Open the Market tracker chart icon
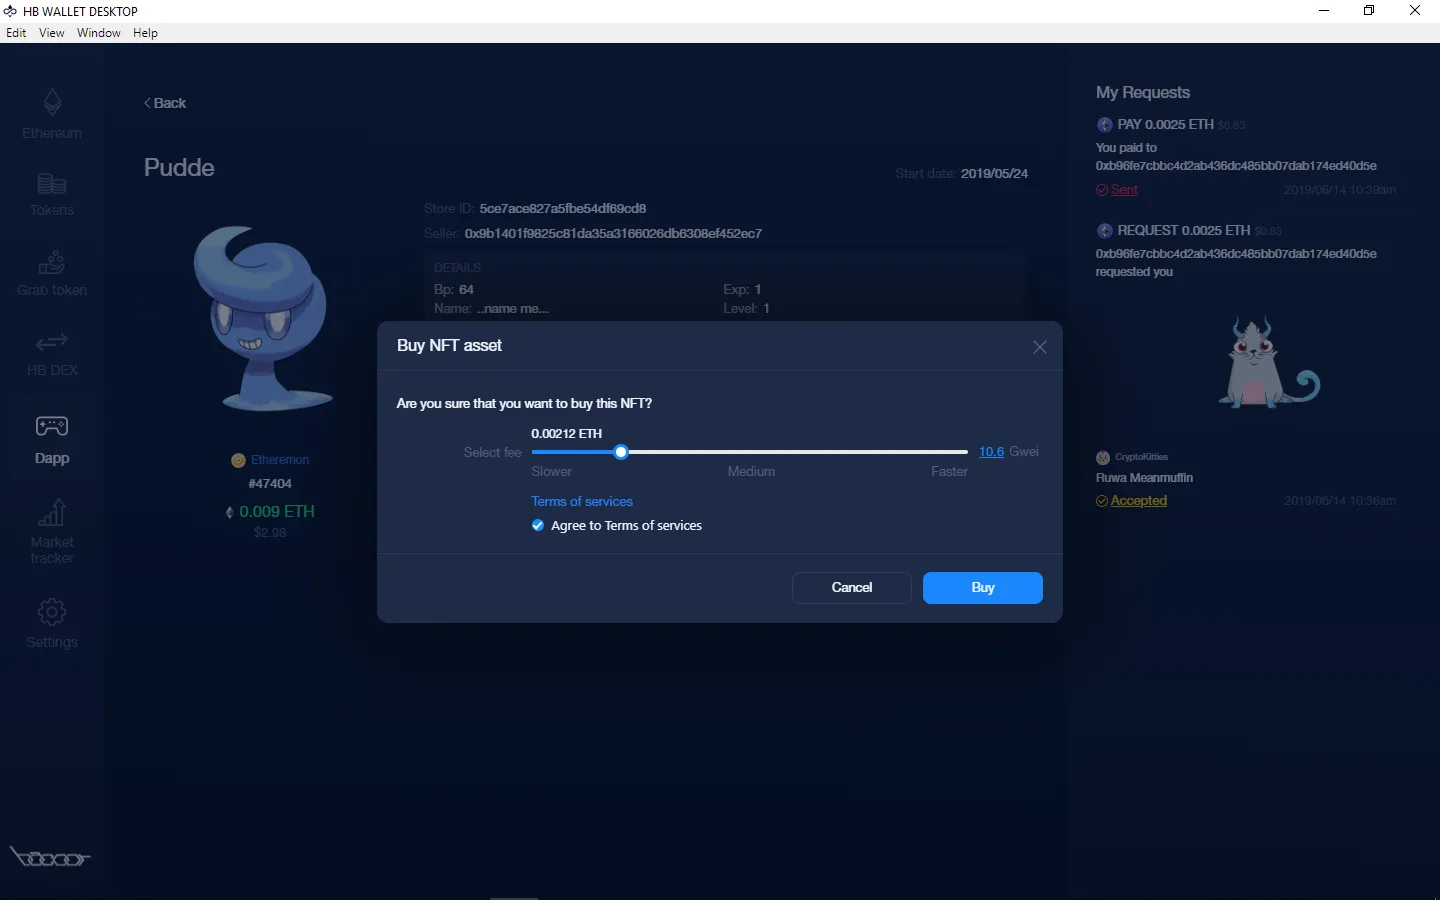This screenshot has width=1440, height=900. [52, 513]
